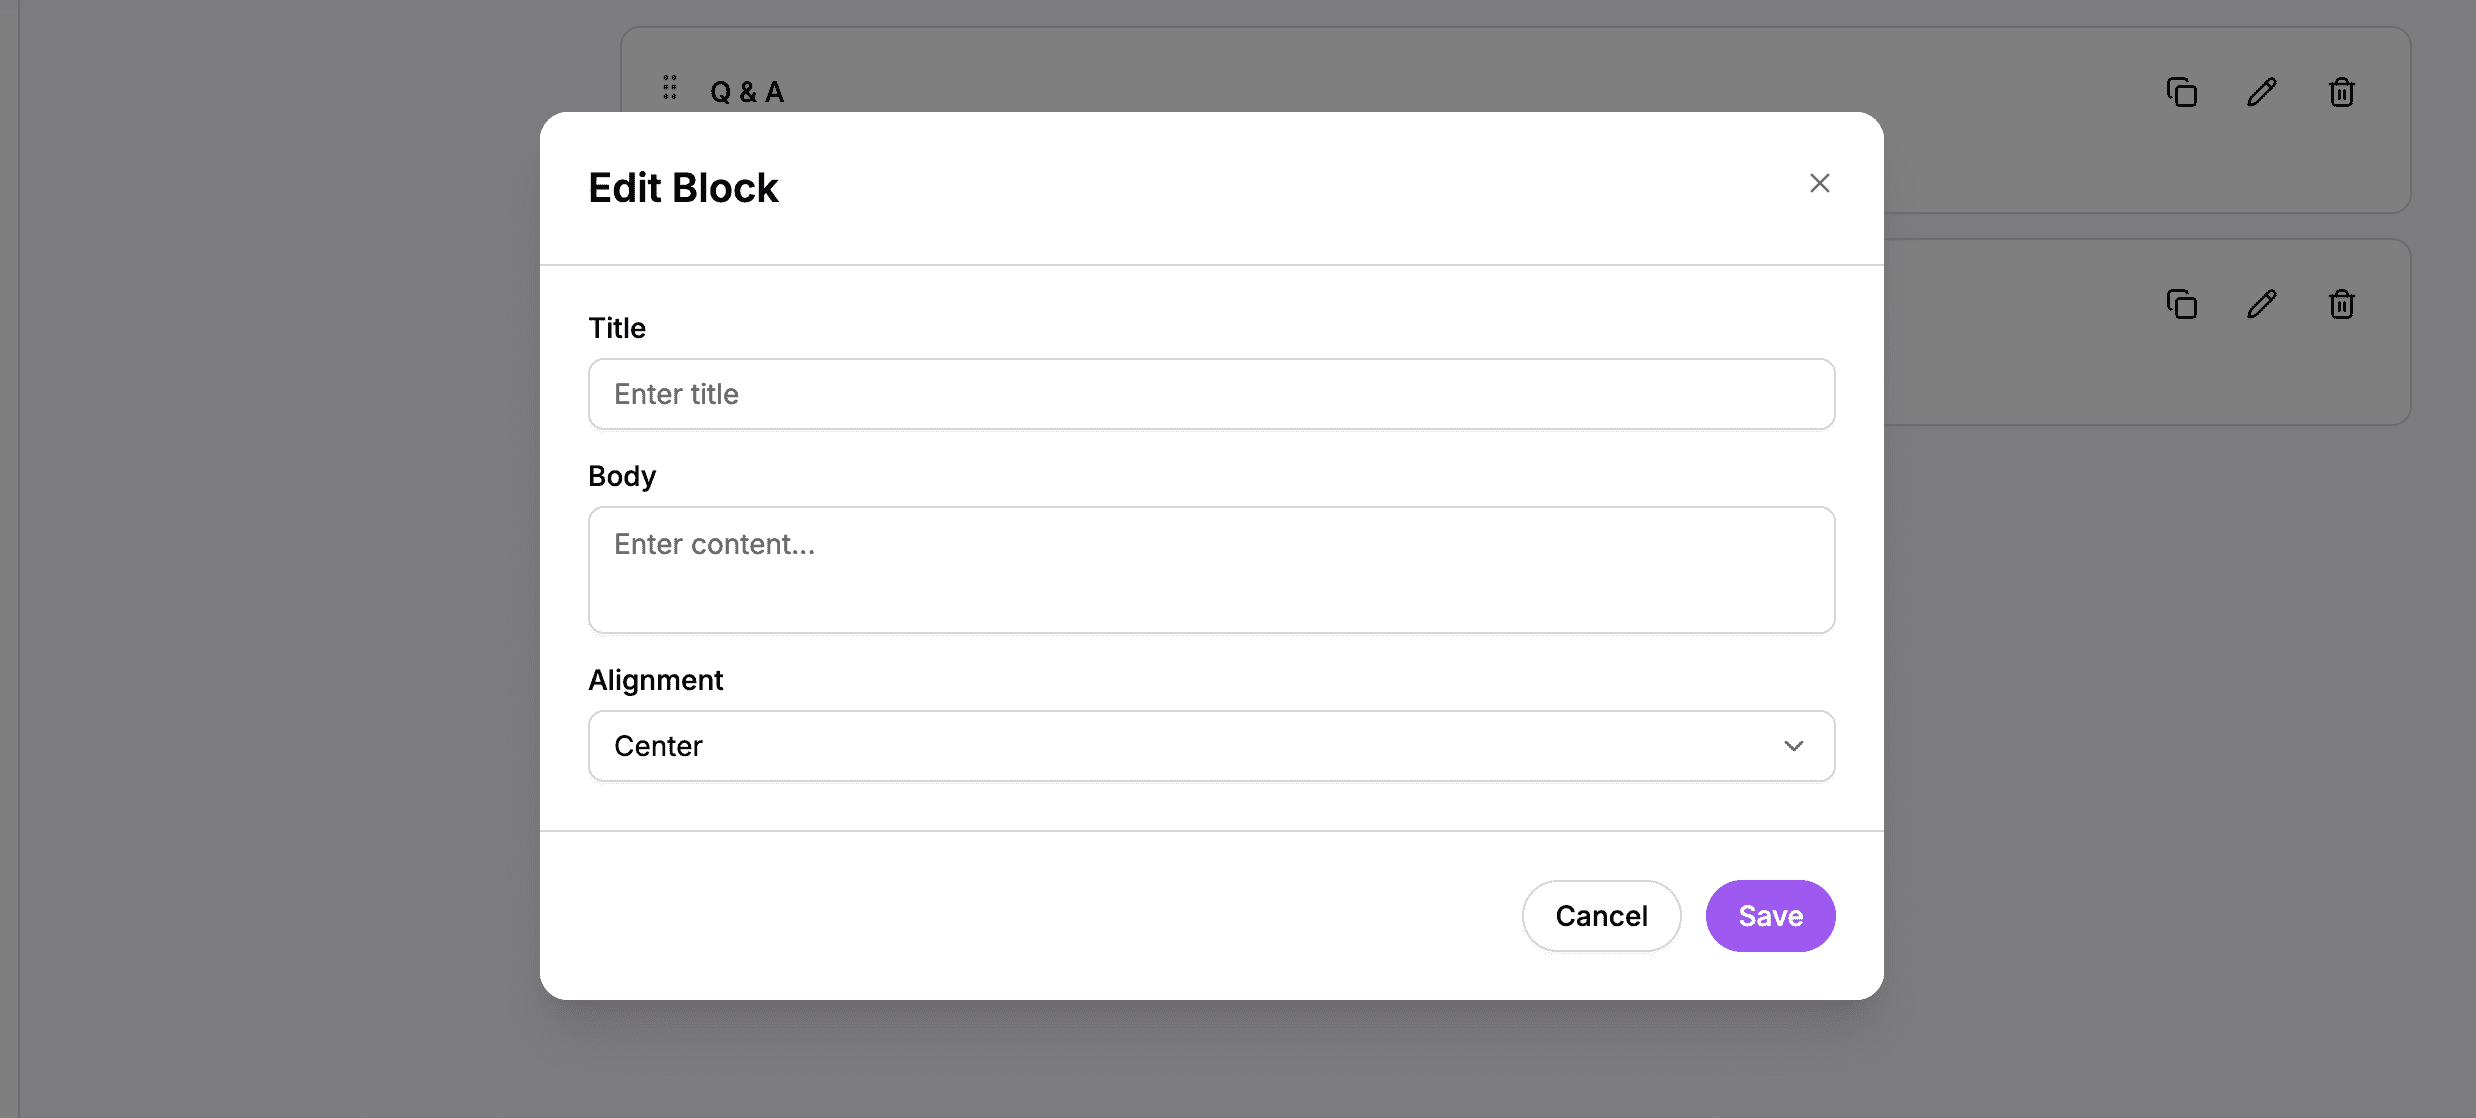Click the Cancel button
2476x1118 pixels.
pyautogui.click(x=1601, y=915)
